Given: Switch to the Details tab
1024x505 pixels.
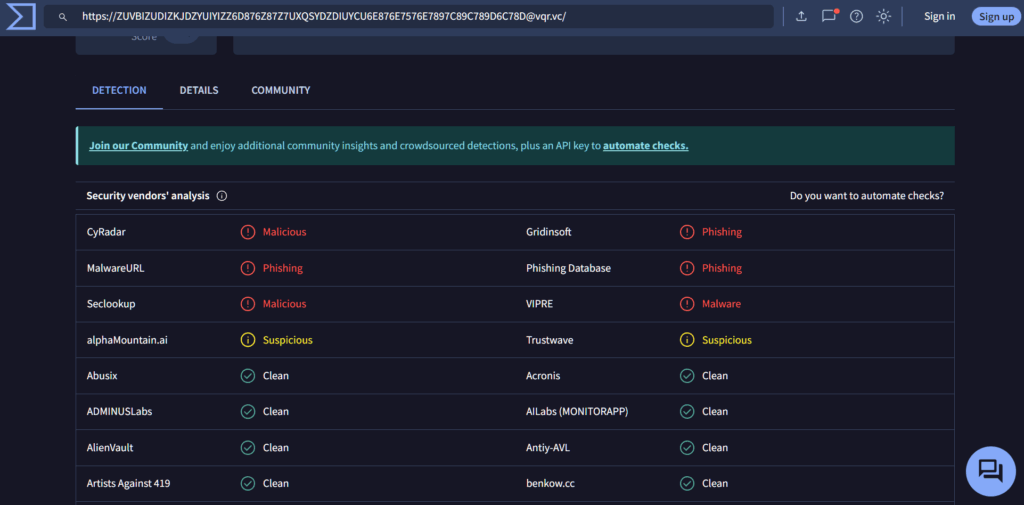Looking at the screenshot, I should [199, 90].
